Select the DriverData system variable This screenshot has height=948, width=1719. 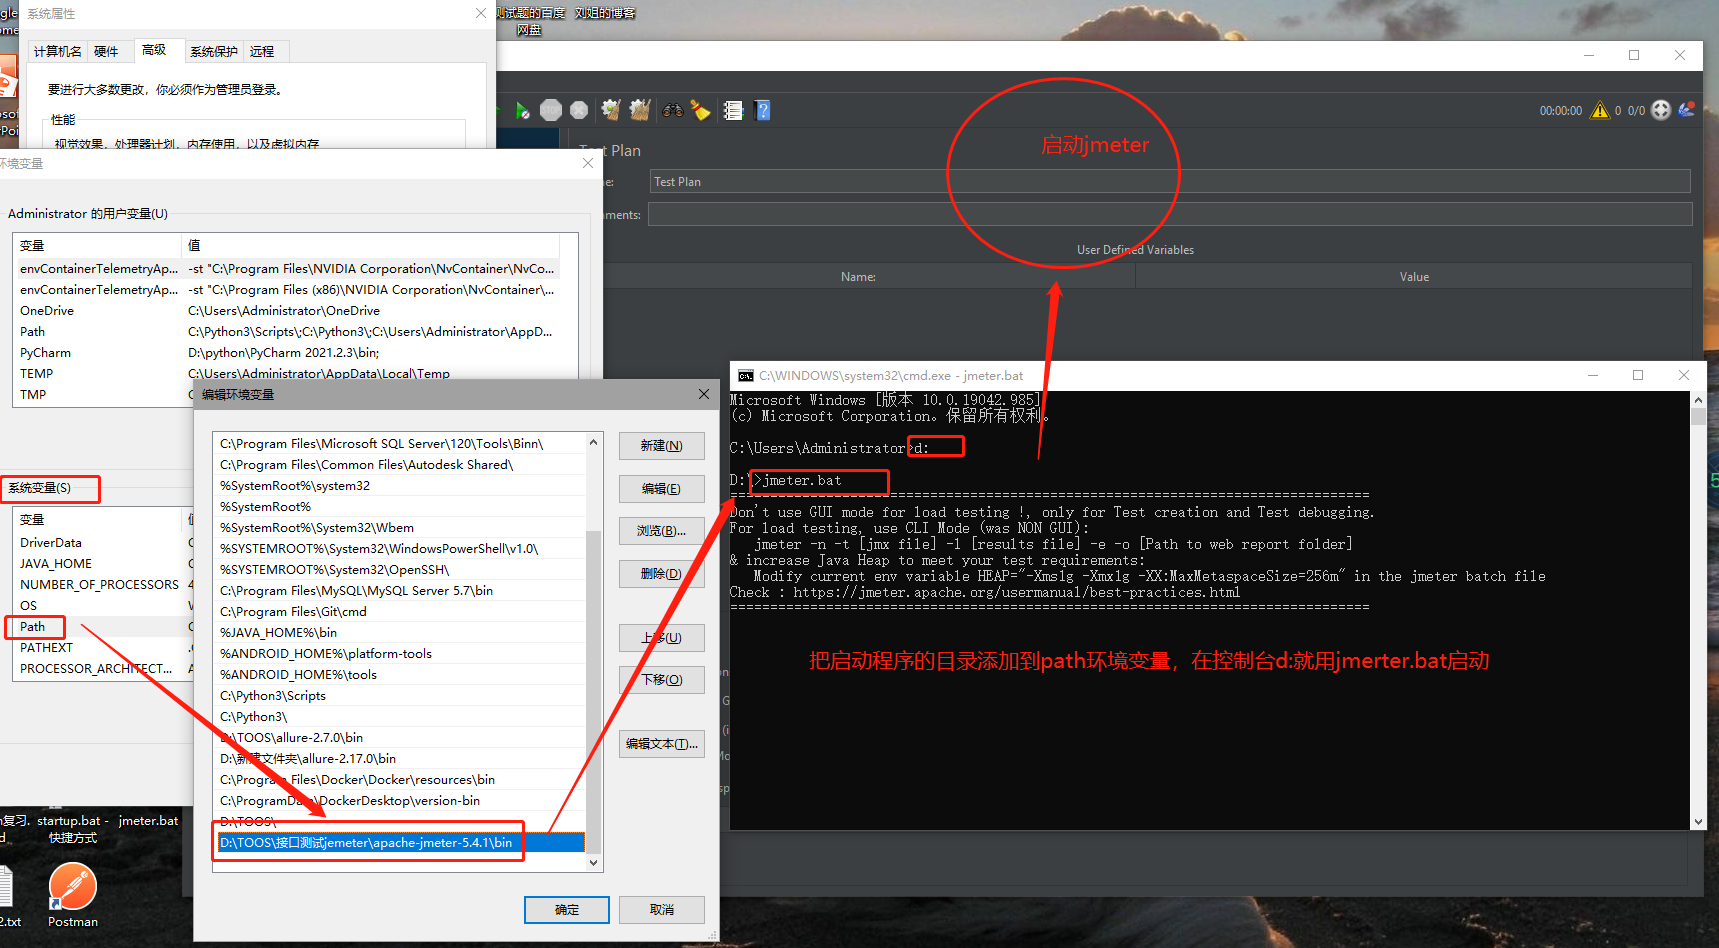click(x=104, y=543)
